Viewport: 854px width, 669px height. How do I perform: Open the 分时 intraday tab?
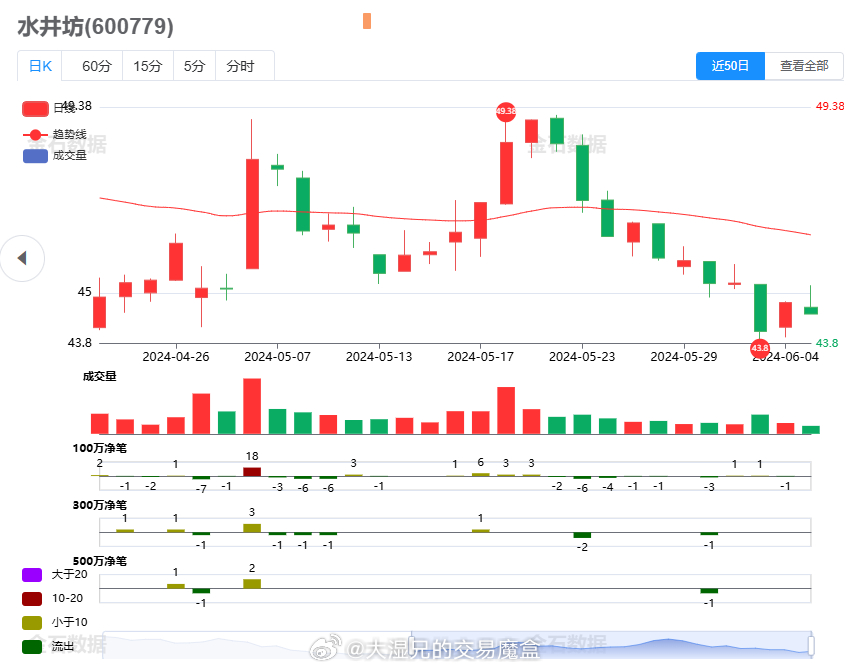pyautogui.click(x=240, y=66)
